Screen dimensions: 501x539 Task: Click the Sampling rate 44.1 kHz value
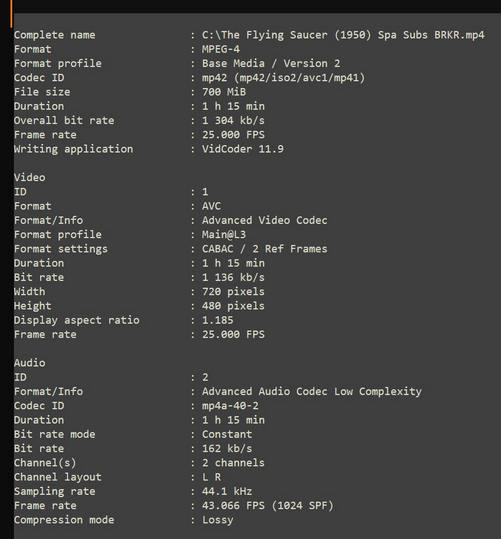point(227,491)
